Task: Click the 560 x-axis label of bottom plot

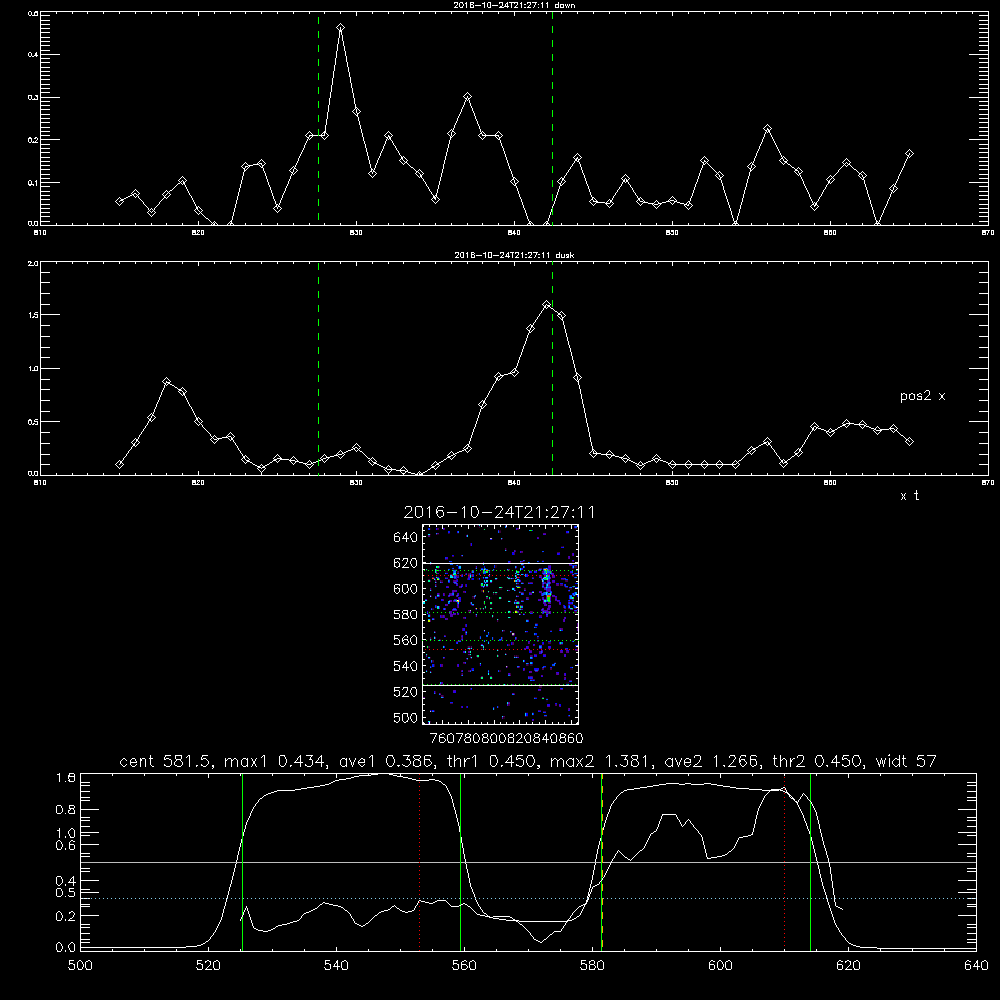Action: [x=464, y=966]
